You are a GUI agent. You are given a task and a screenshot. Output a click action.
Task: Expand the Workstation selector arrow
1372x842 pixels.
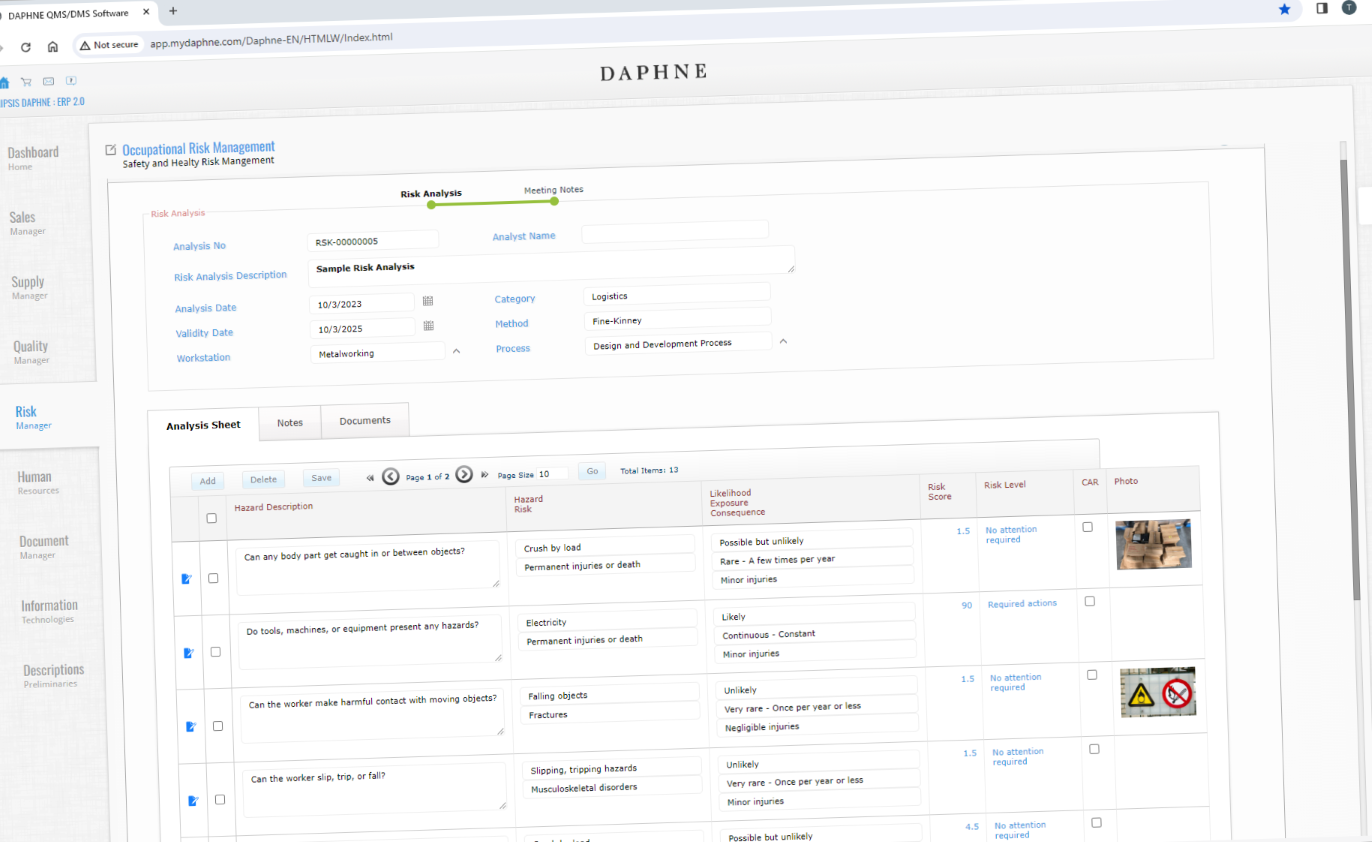[457, 351]
